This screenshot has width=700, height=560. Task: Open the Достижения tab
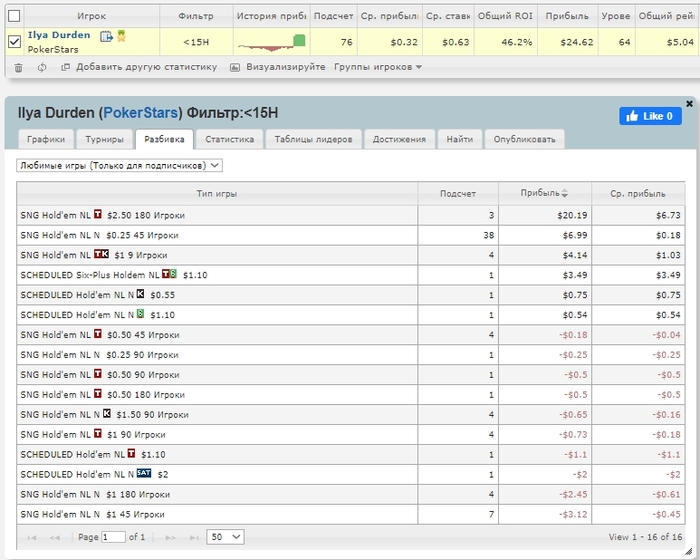click(x=400, y=139)
